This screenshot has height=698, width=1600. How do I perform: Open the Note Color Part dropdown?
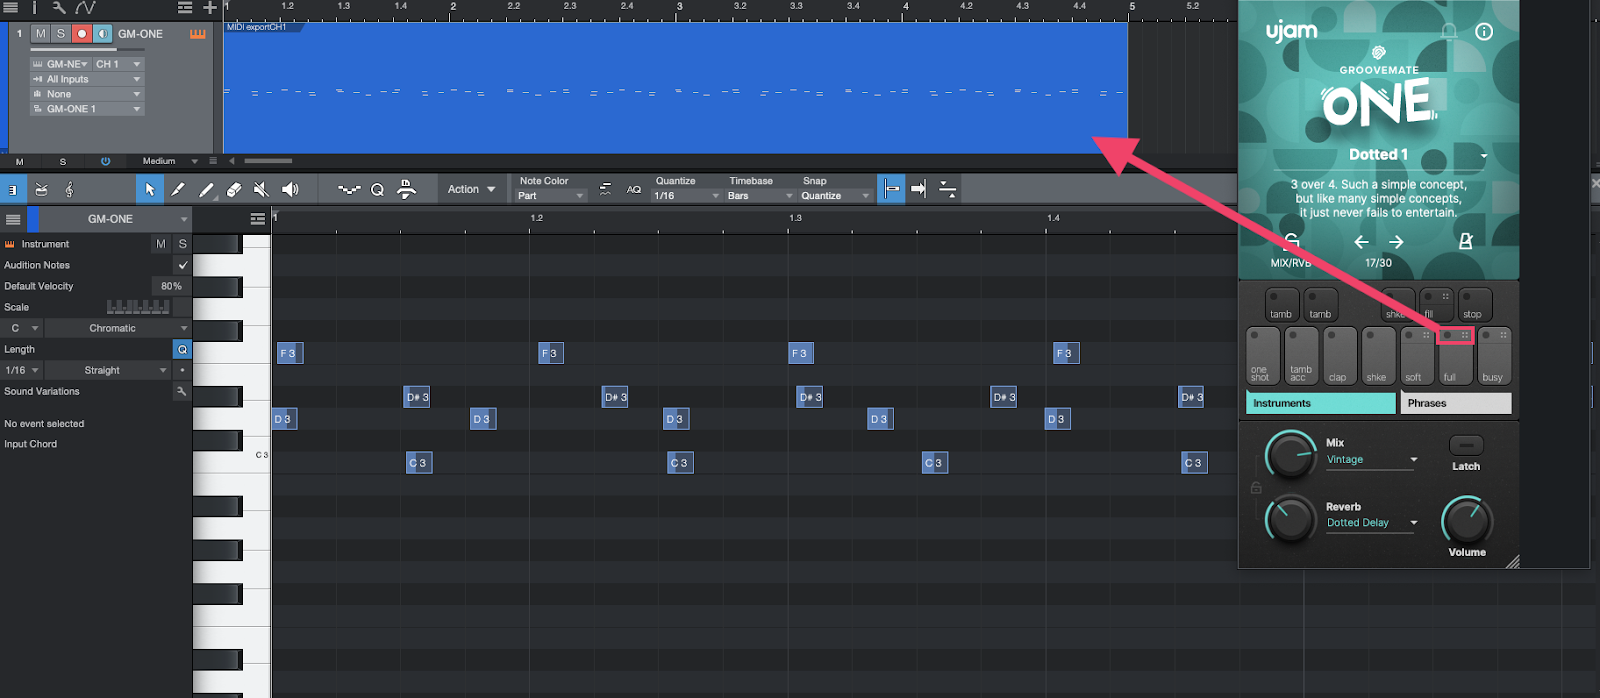[551, 196]
